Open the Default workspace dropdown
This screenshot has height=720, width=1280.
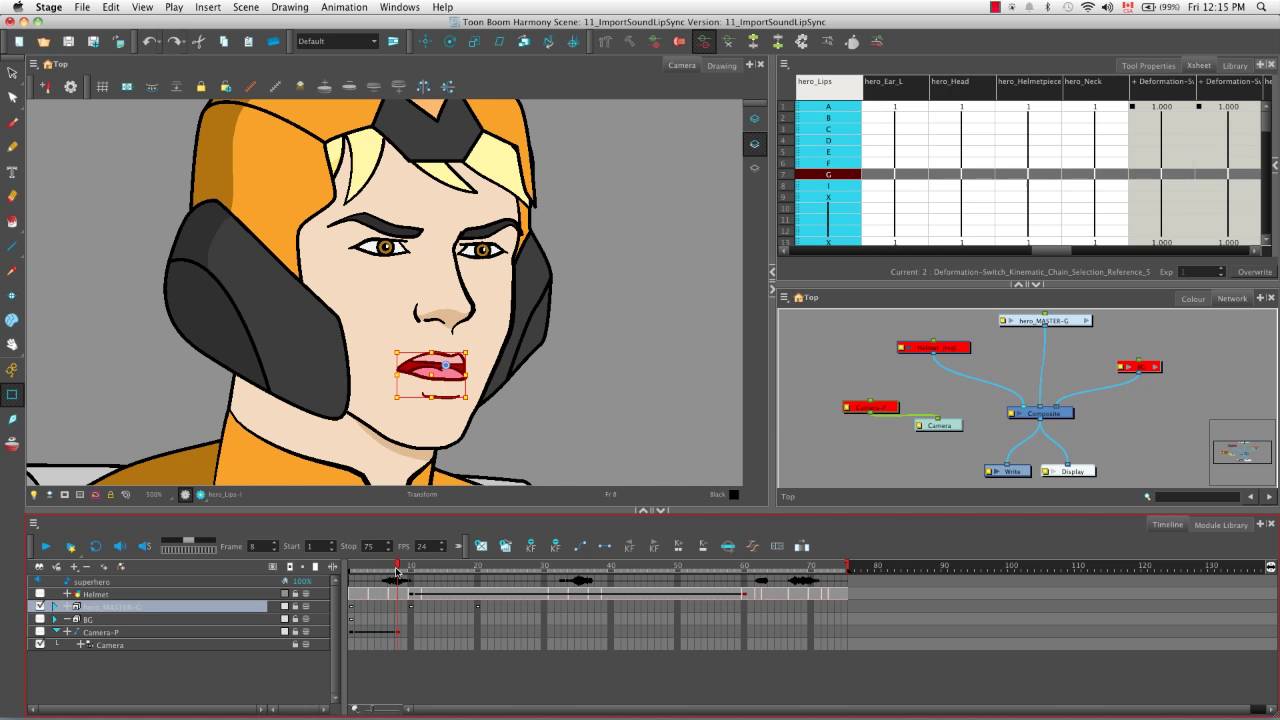pyautogui.click(x=337, y=41)
